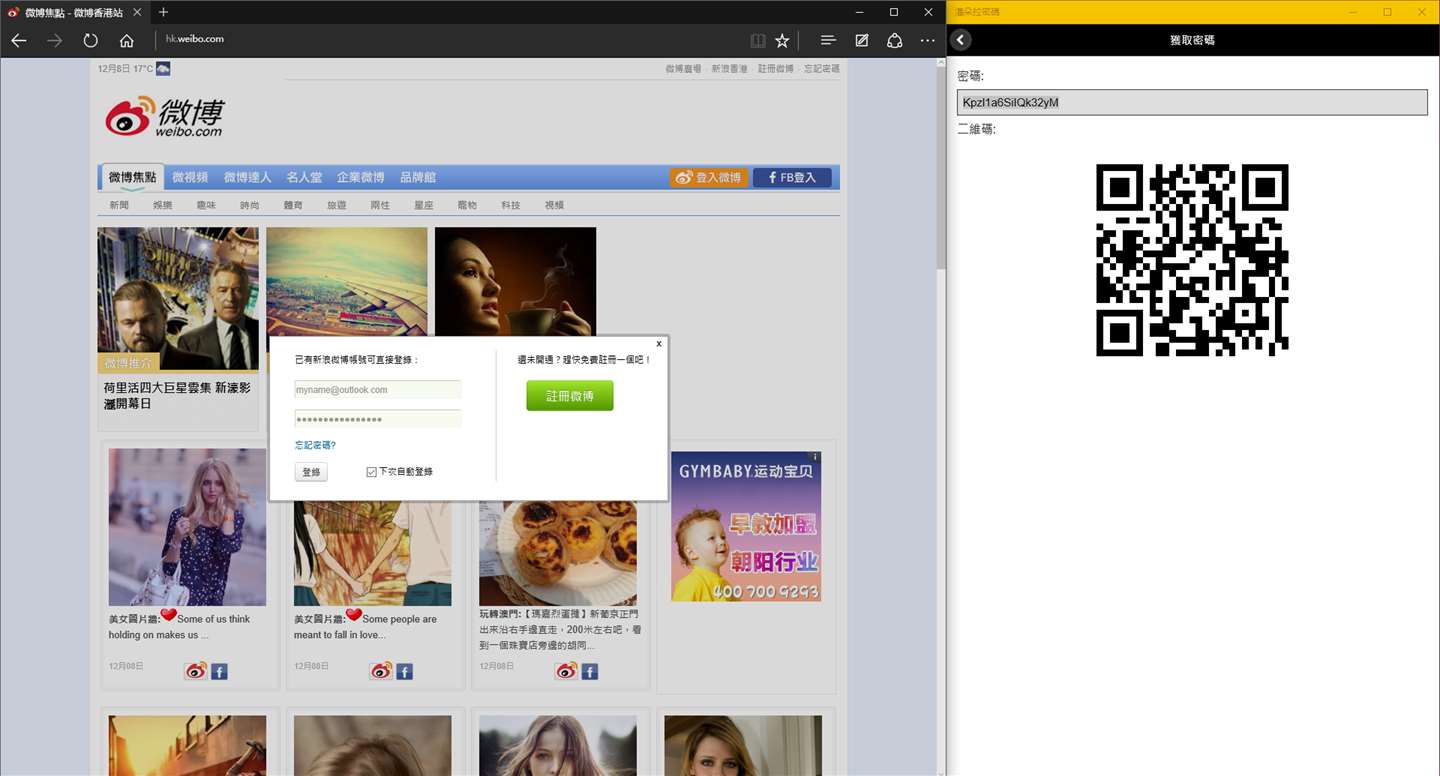The height and width of the screenshot is (776, 1440).
Task: Click green 註冊微博 button
Action: pos(570,396)
